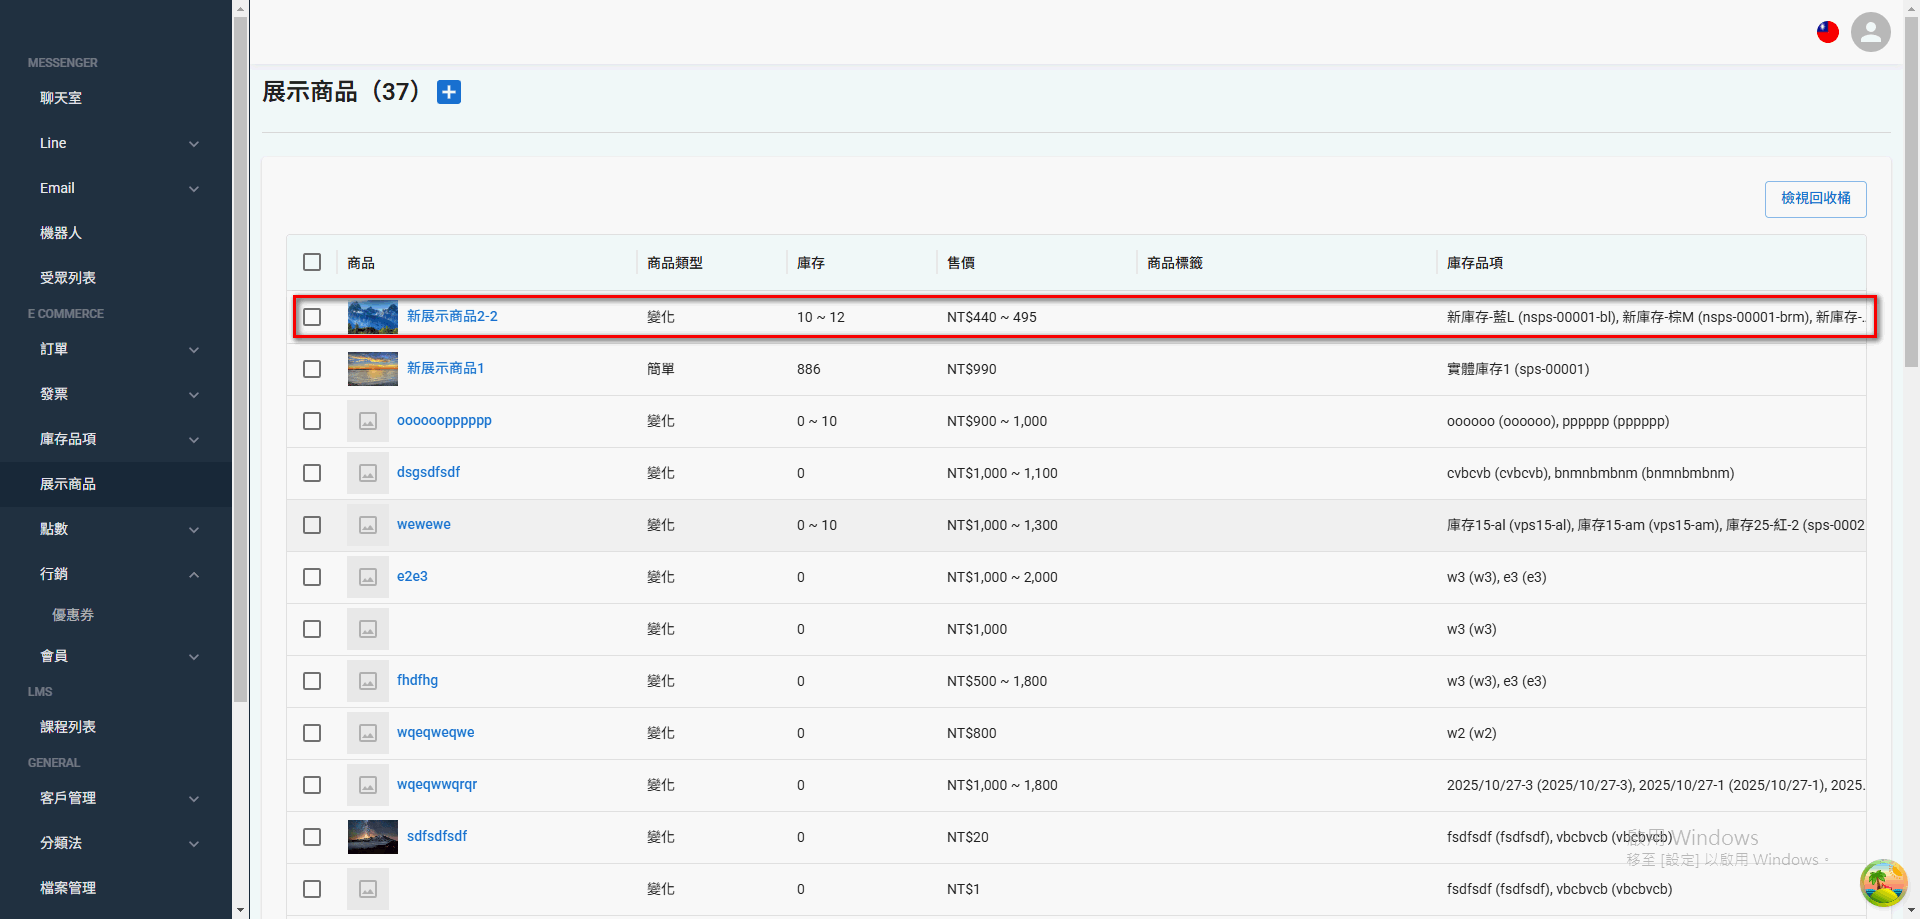Click the placeholder image icon for wqeqwwqrqr
The height and width of the screenshot is (919, 1920).
(368, 785)
